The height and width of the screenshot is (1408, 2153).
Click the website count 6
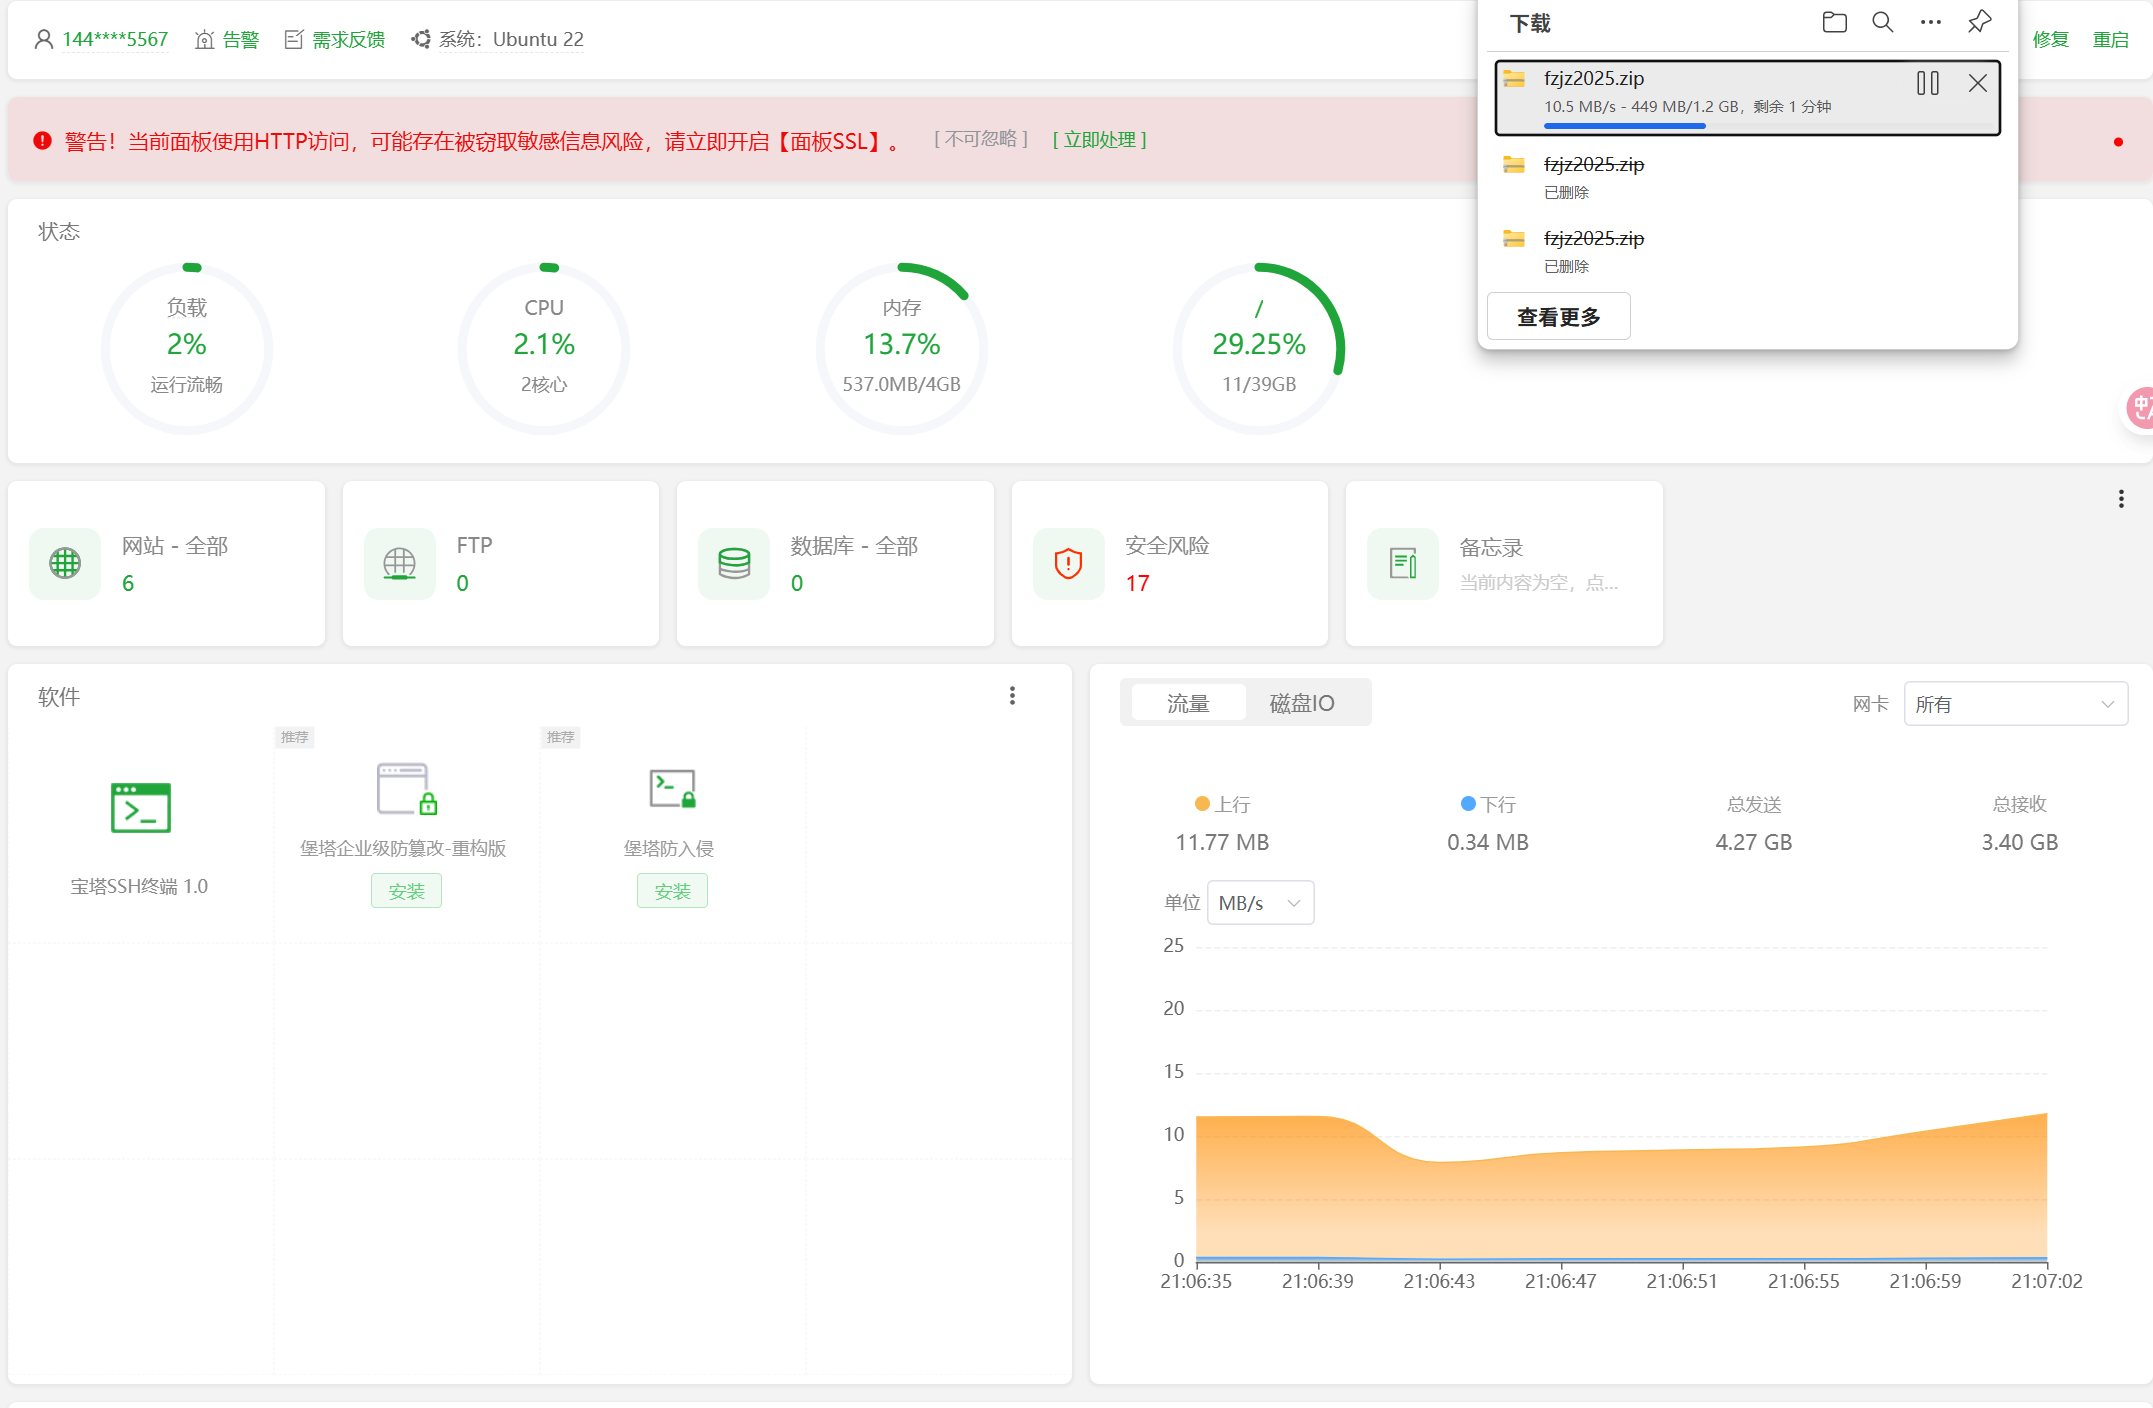tap(128, 583)
